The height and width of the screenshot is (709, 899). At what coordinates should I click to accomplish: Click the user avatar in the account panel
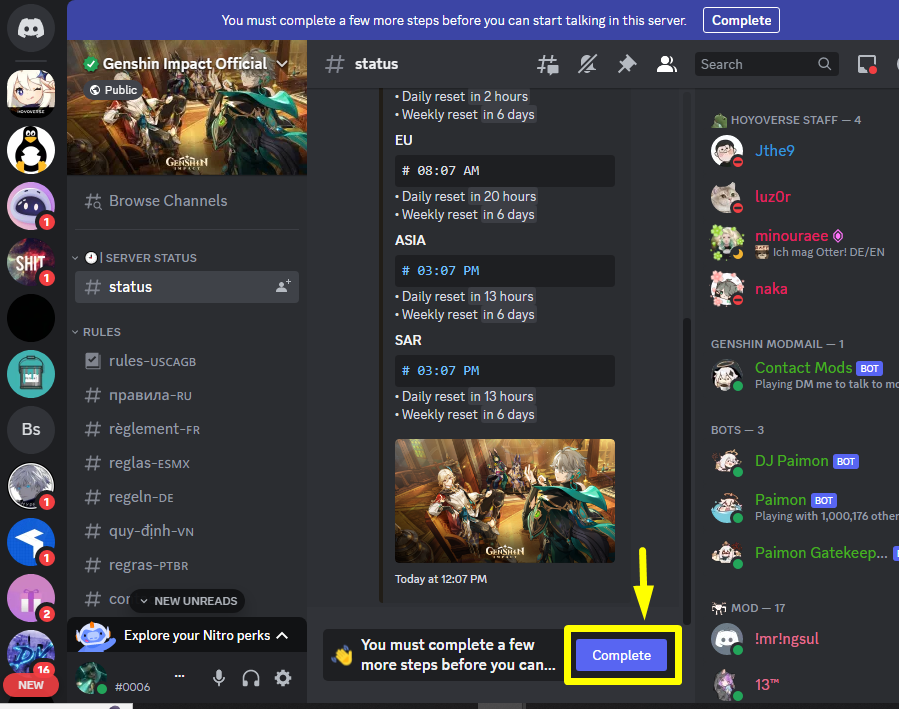(x=91, y=678)
